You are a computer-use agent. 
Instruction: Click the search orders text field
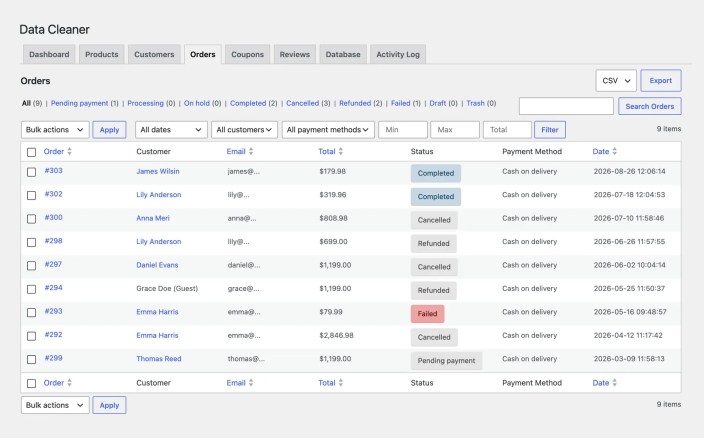[566, 106]
